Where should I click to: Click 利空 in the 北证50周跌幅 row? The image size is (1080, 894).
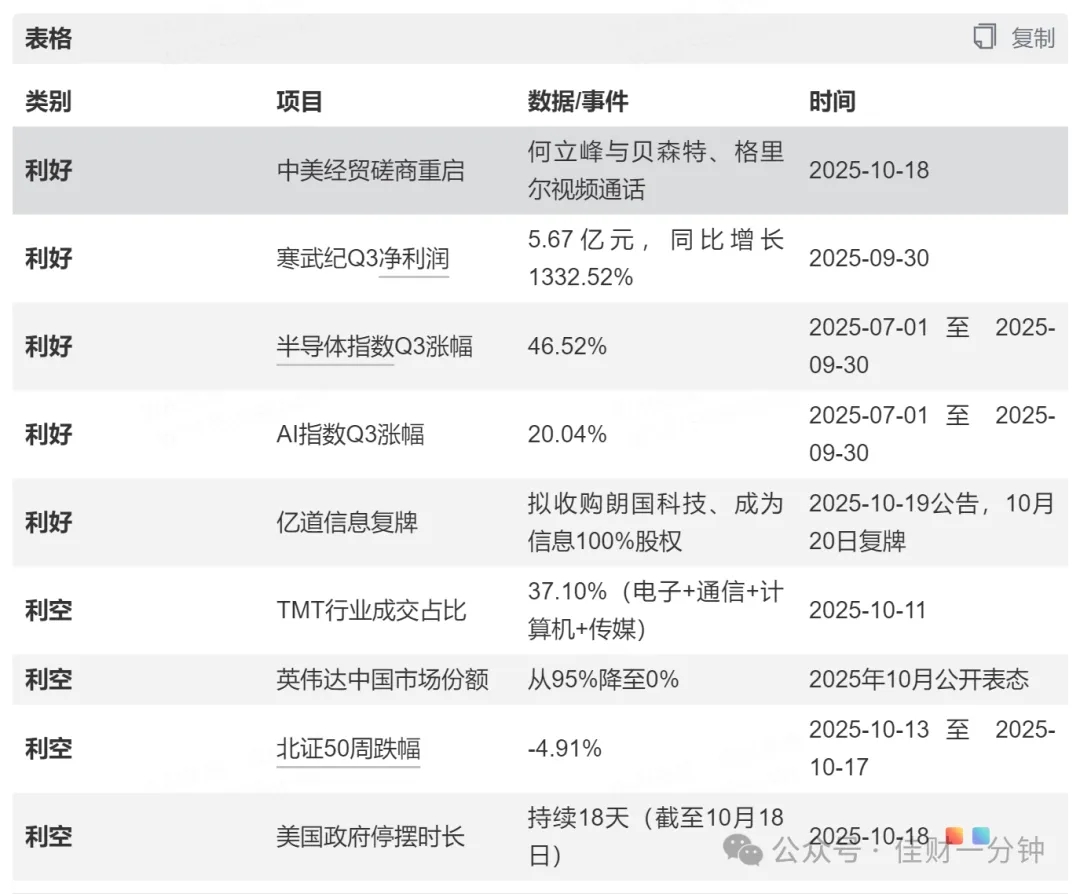point(48,748)
